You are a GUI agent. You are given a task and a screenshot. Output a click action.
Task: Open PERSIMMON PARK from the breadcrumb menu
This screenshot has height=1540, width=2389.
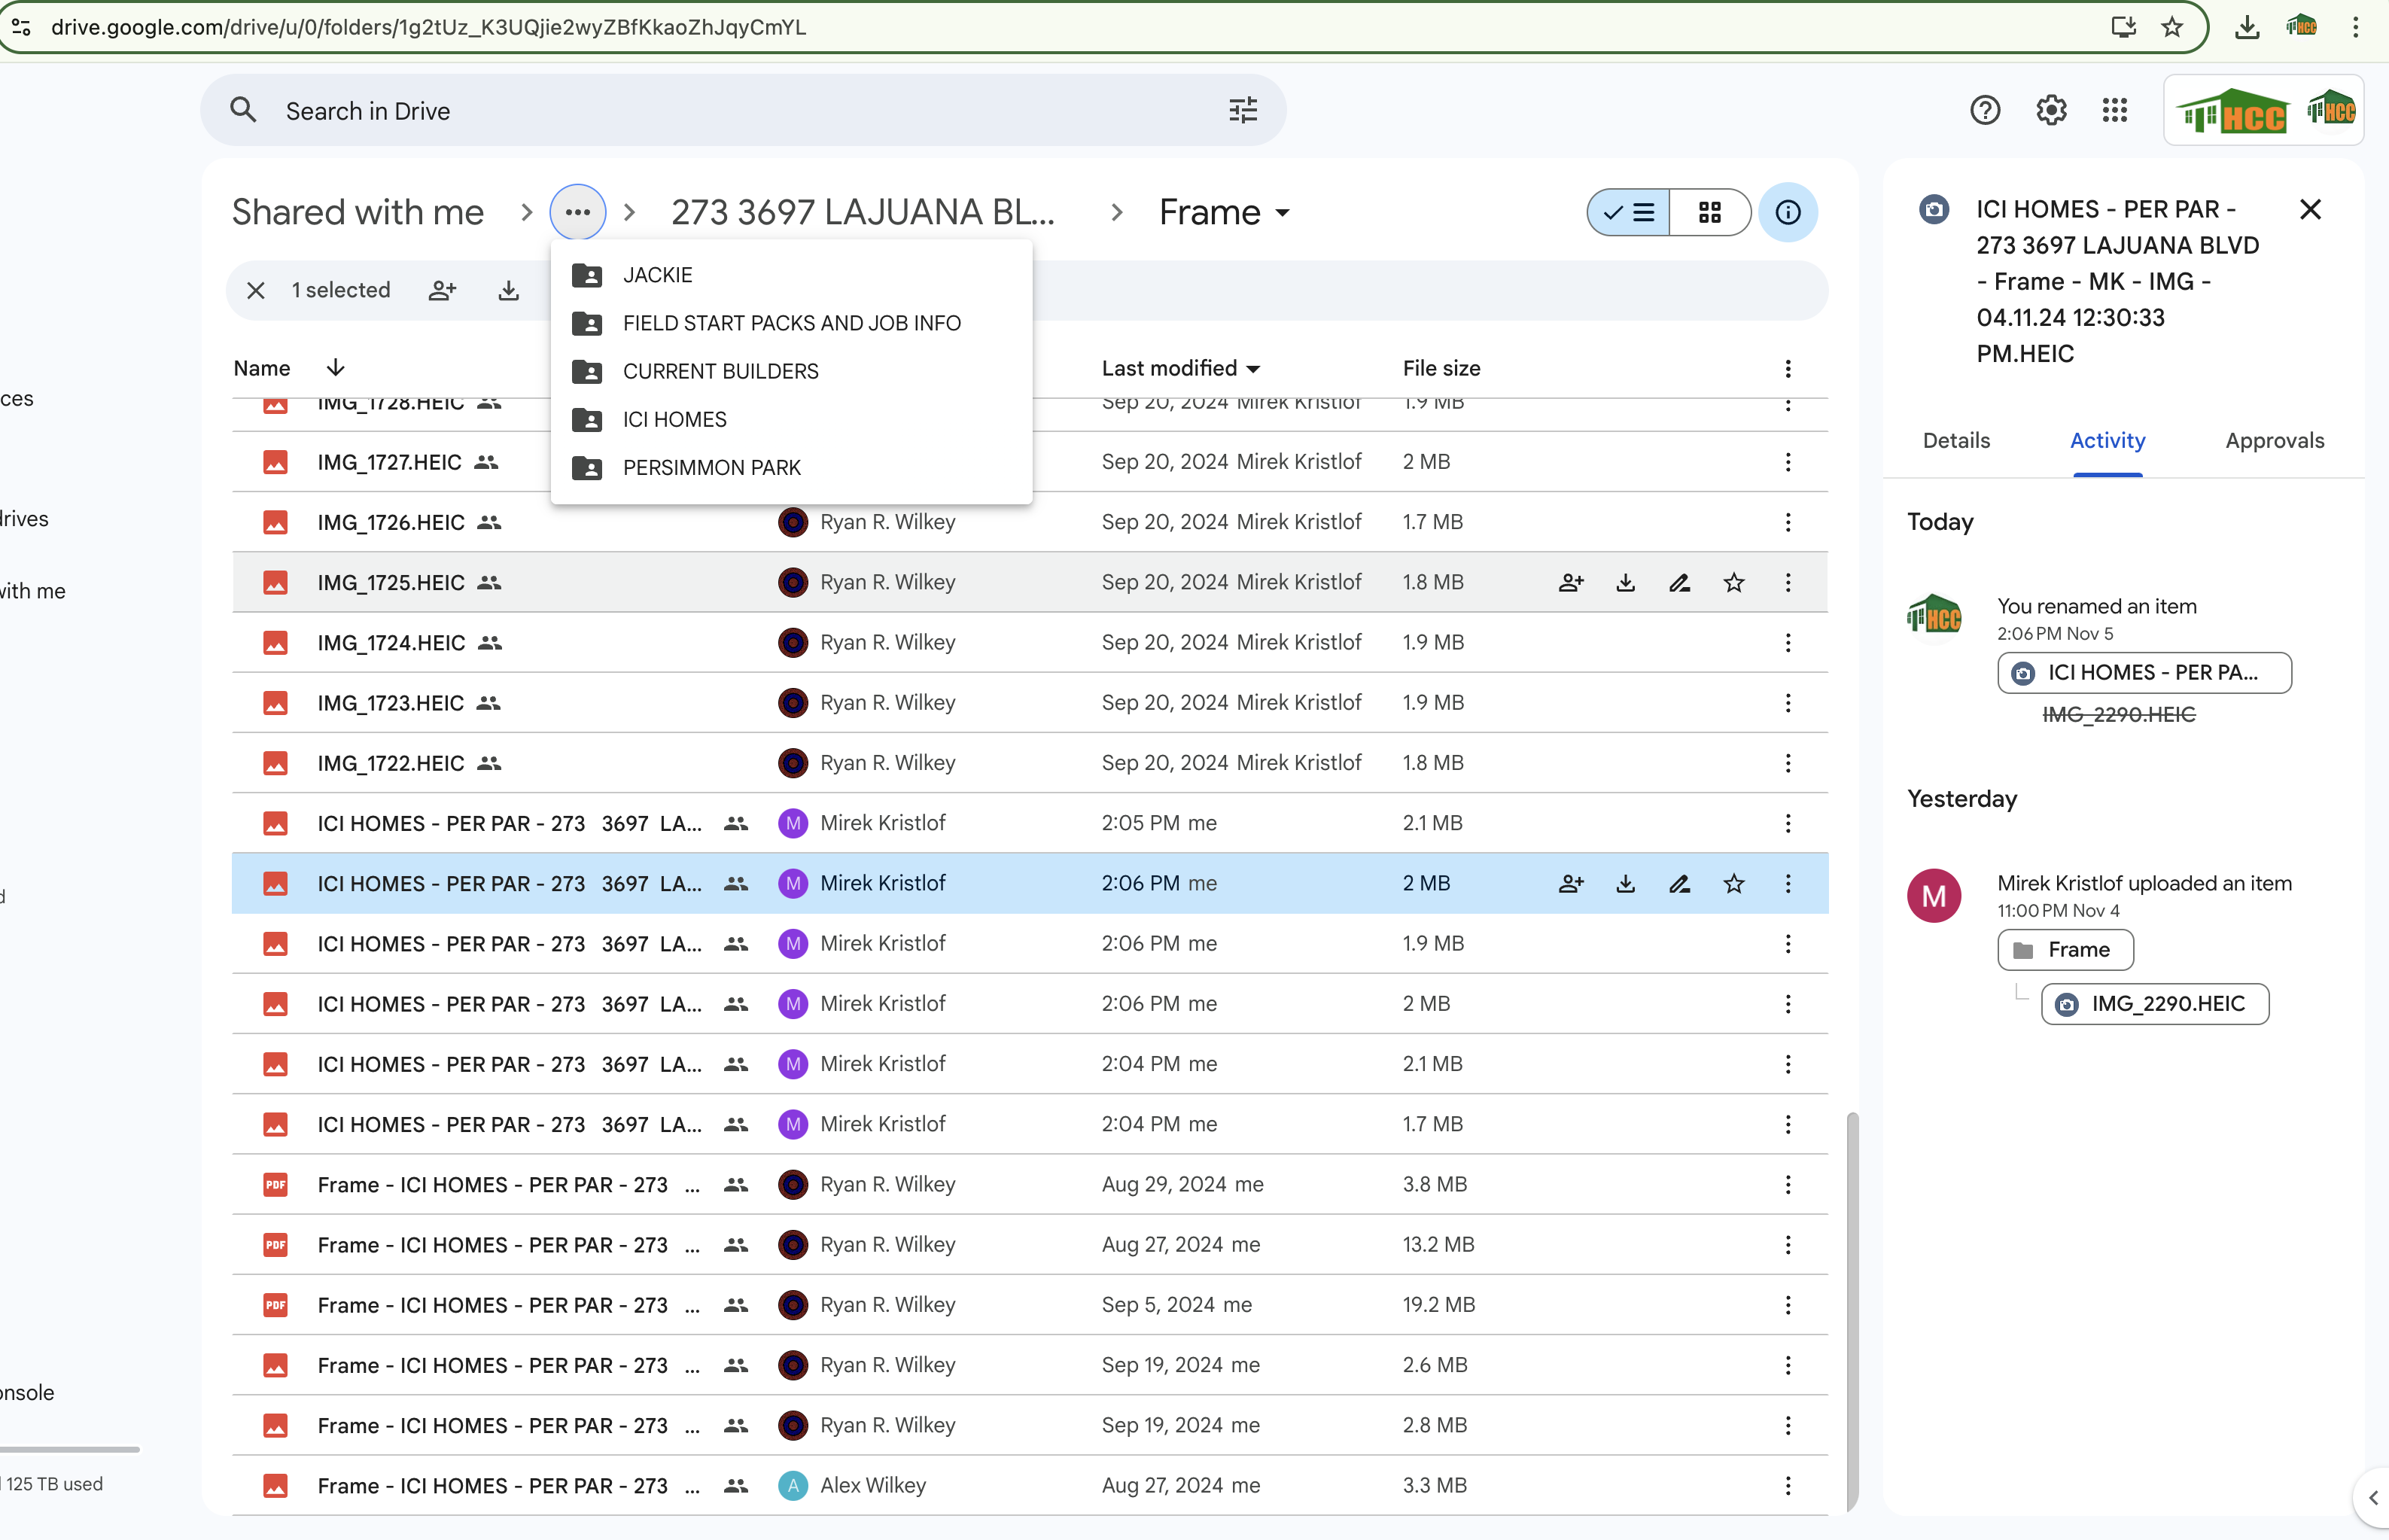(792, 467)
